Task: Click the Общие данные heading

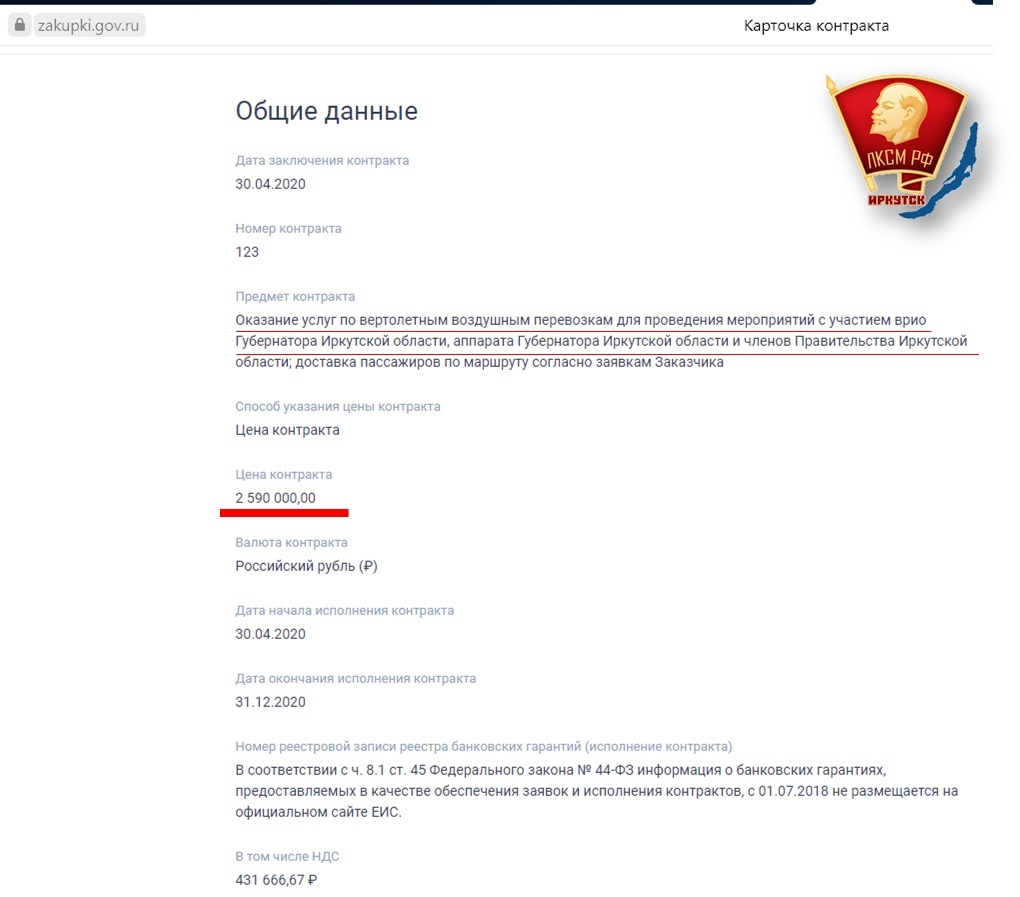Action: [x=327, y=111]
